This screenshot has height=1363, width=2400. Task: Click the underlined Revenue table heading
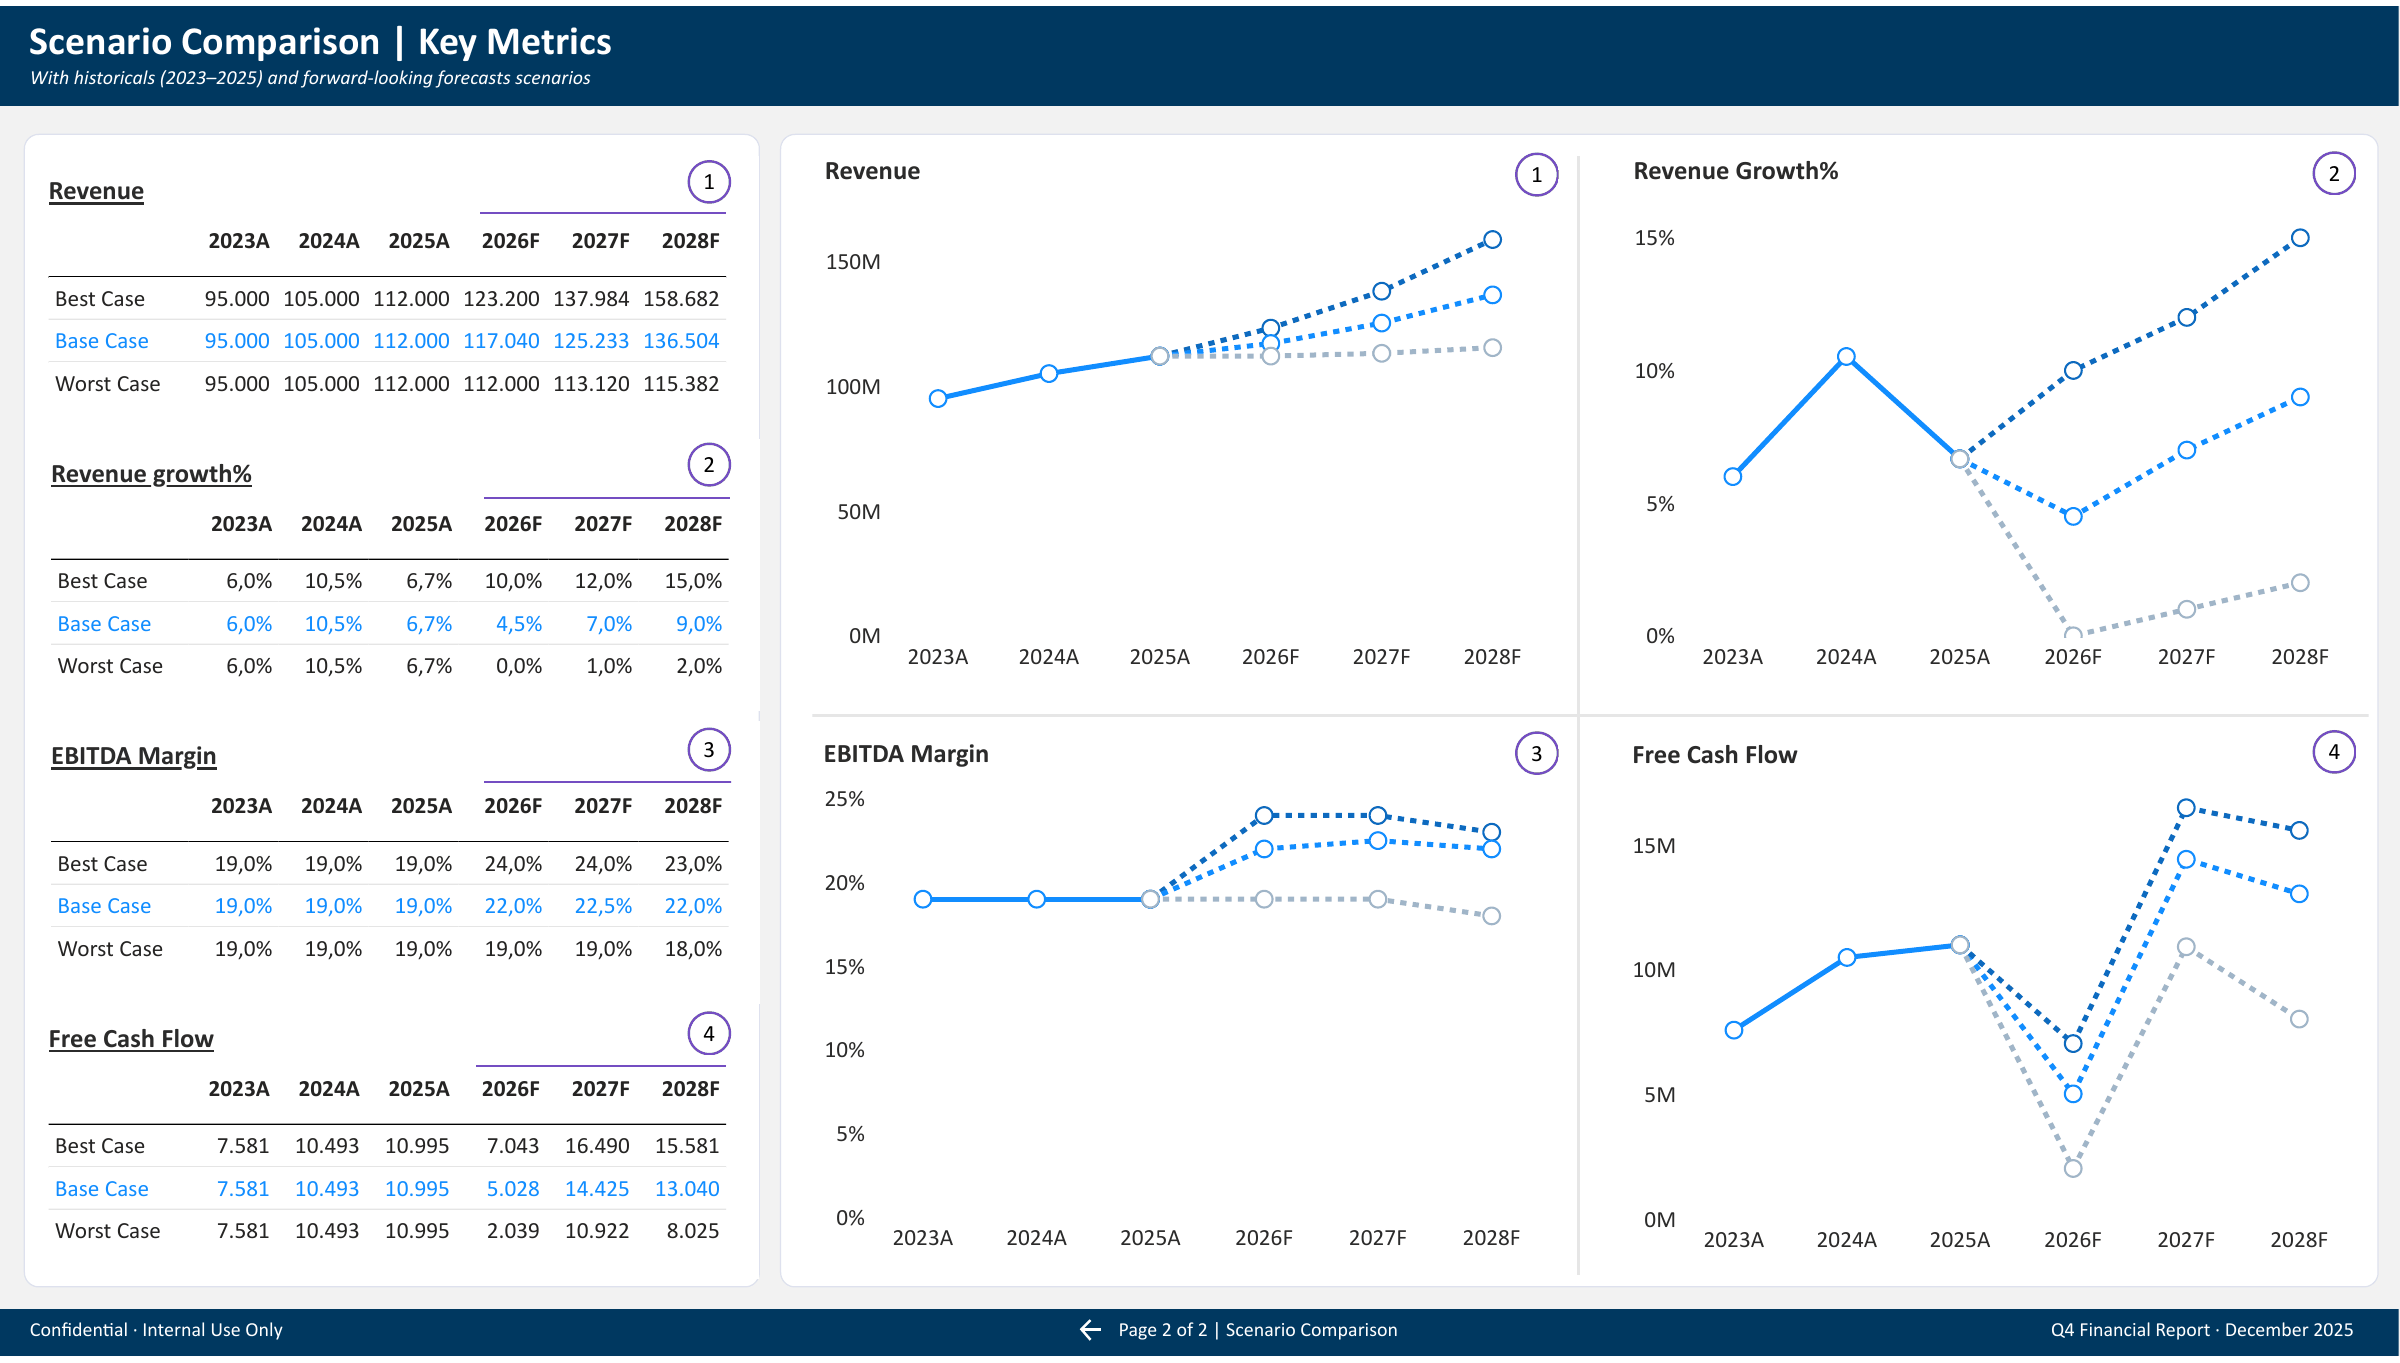coord(96,191)
